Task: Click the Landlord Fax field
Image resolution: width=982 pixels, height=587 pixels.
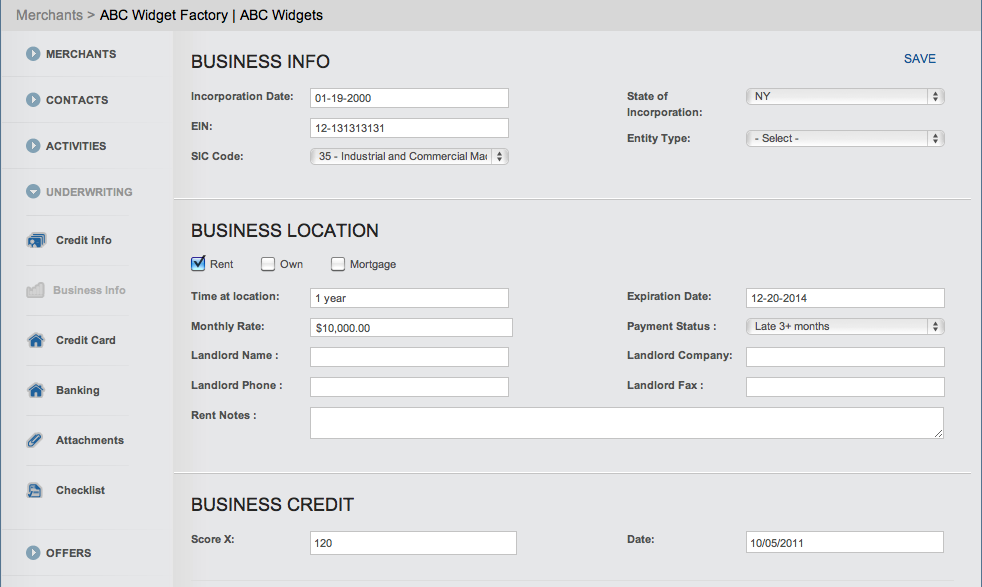Action: coord(845,387)
